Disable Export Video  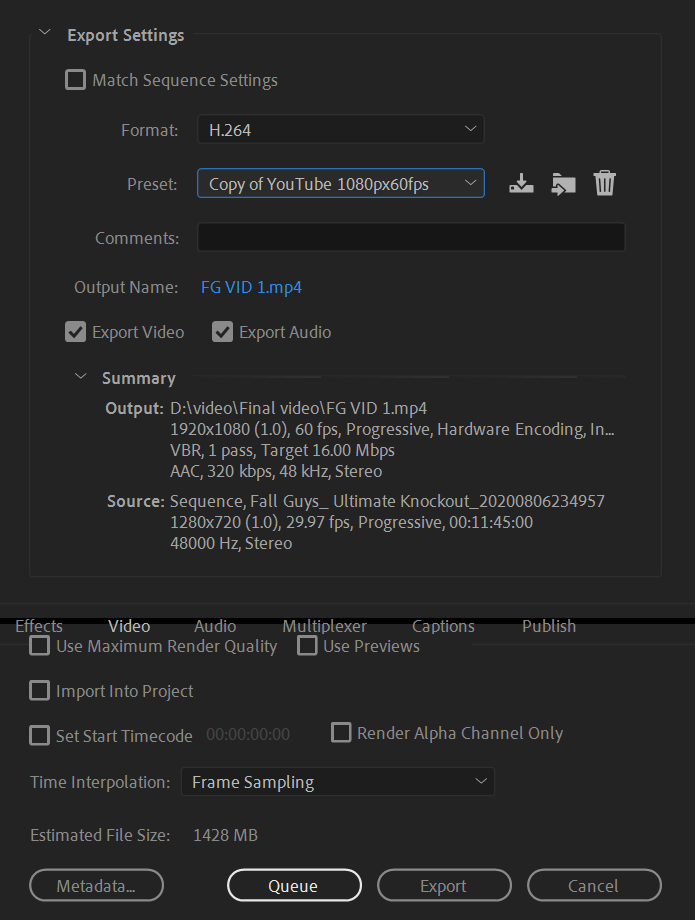[x=75, y=331]
